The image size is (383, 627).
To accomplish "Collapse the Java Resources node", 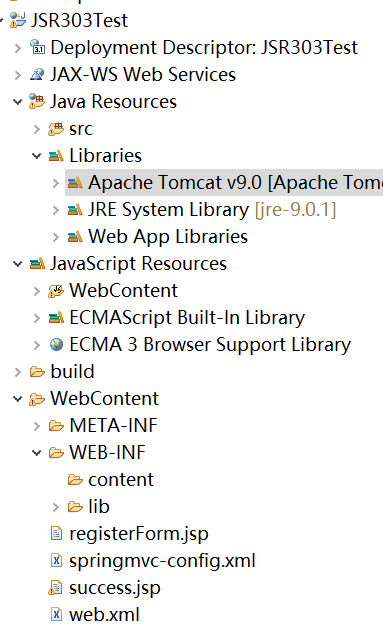I will click(x=18, y=102).
